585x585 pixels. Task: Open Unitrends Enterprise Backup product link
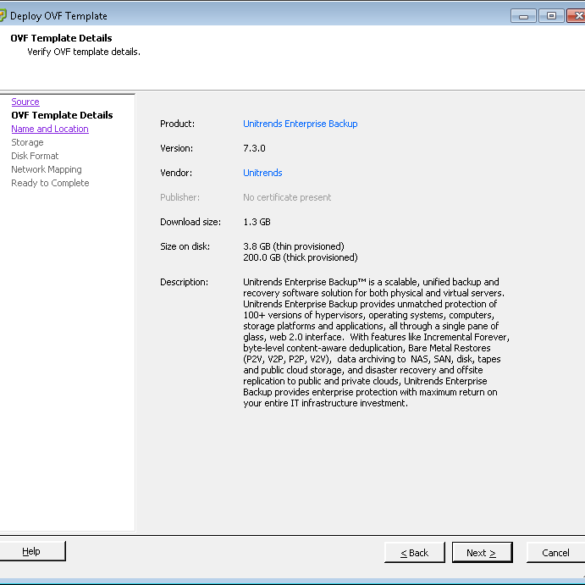300,124
